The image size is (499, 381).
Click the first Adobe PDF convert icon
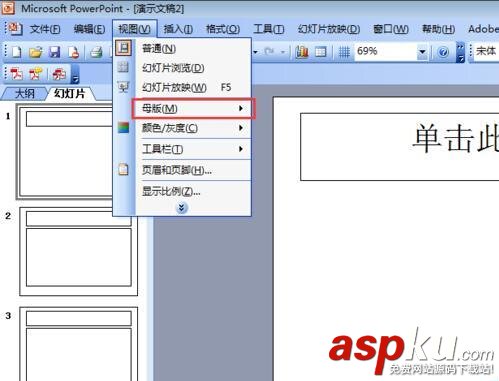click(x=16, y=74)
